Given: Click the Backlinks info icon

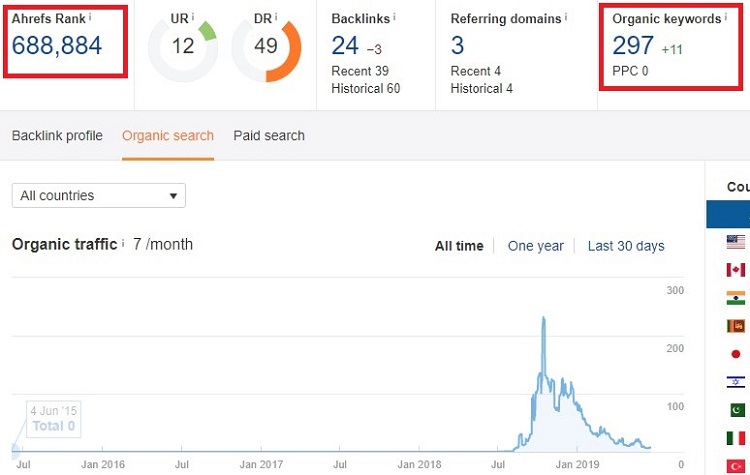Looking at the screenshot, I should click(394, 17).
